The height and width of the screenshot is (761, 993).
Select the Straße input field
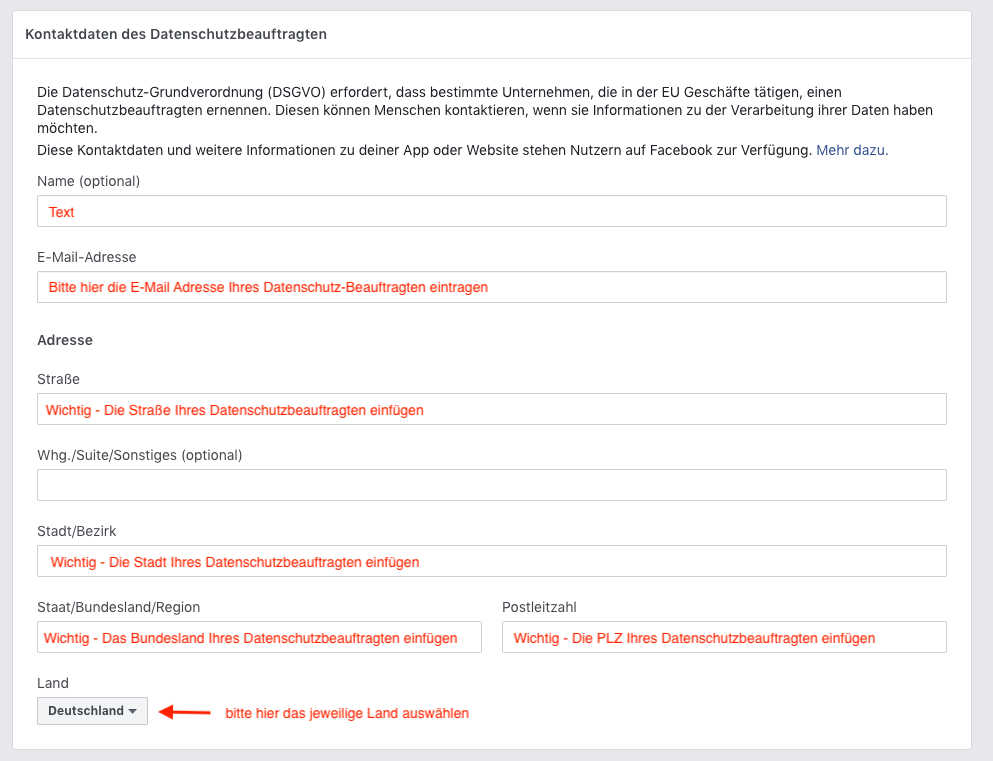tap(491, 410)
